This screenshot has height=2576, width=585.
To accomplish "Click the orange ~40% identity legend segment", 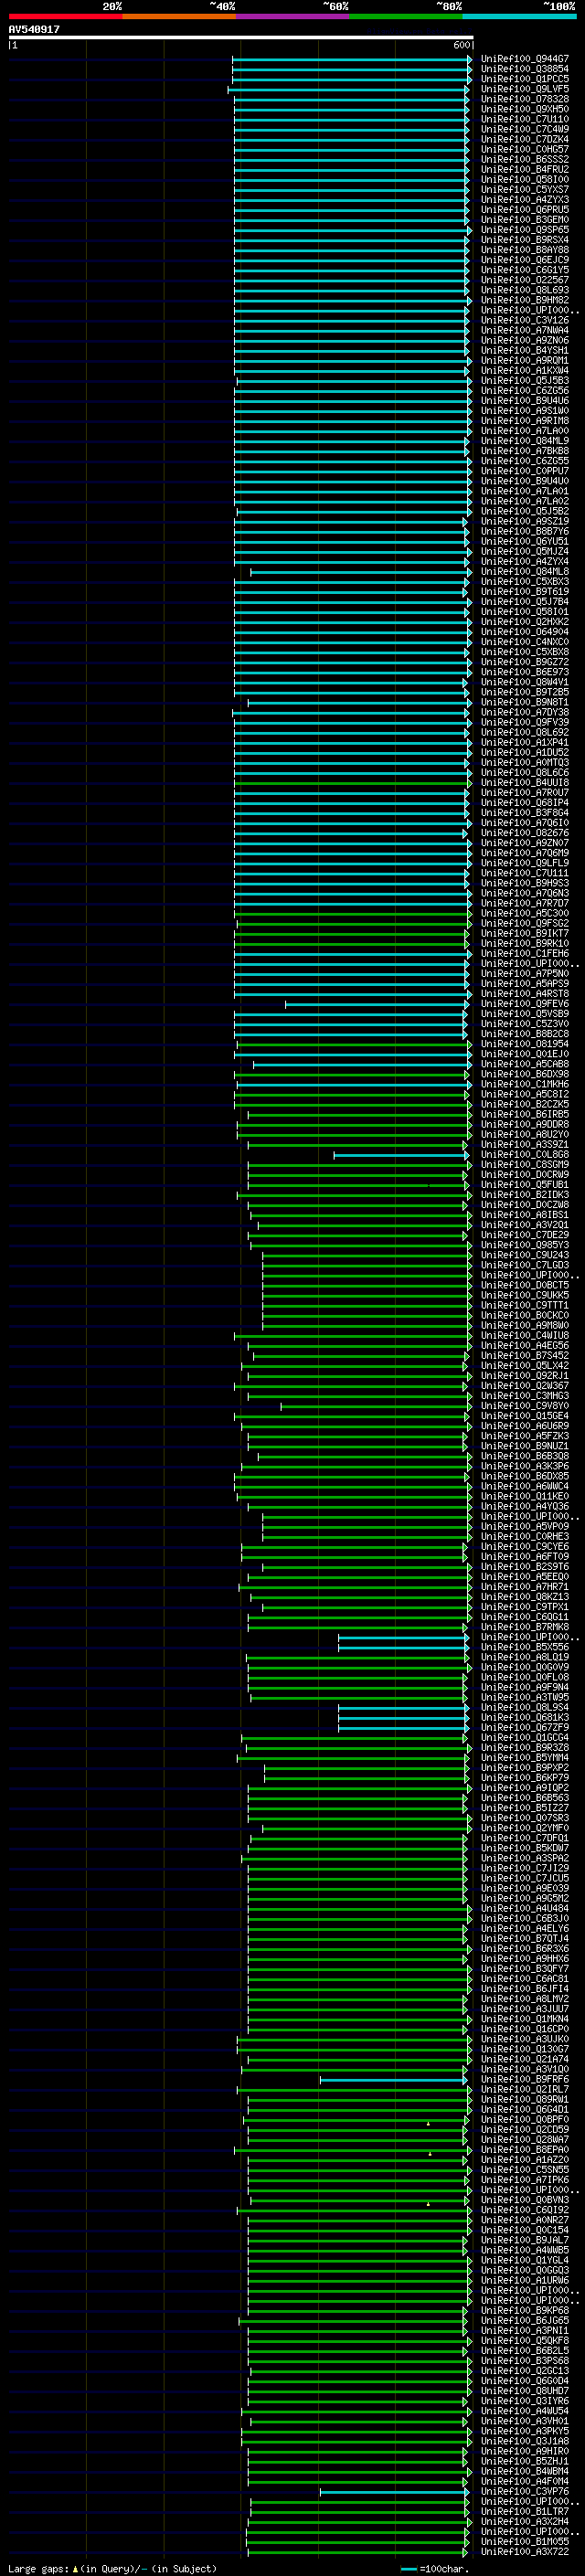I will (x=179, y=16).
